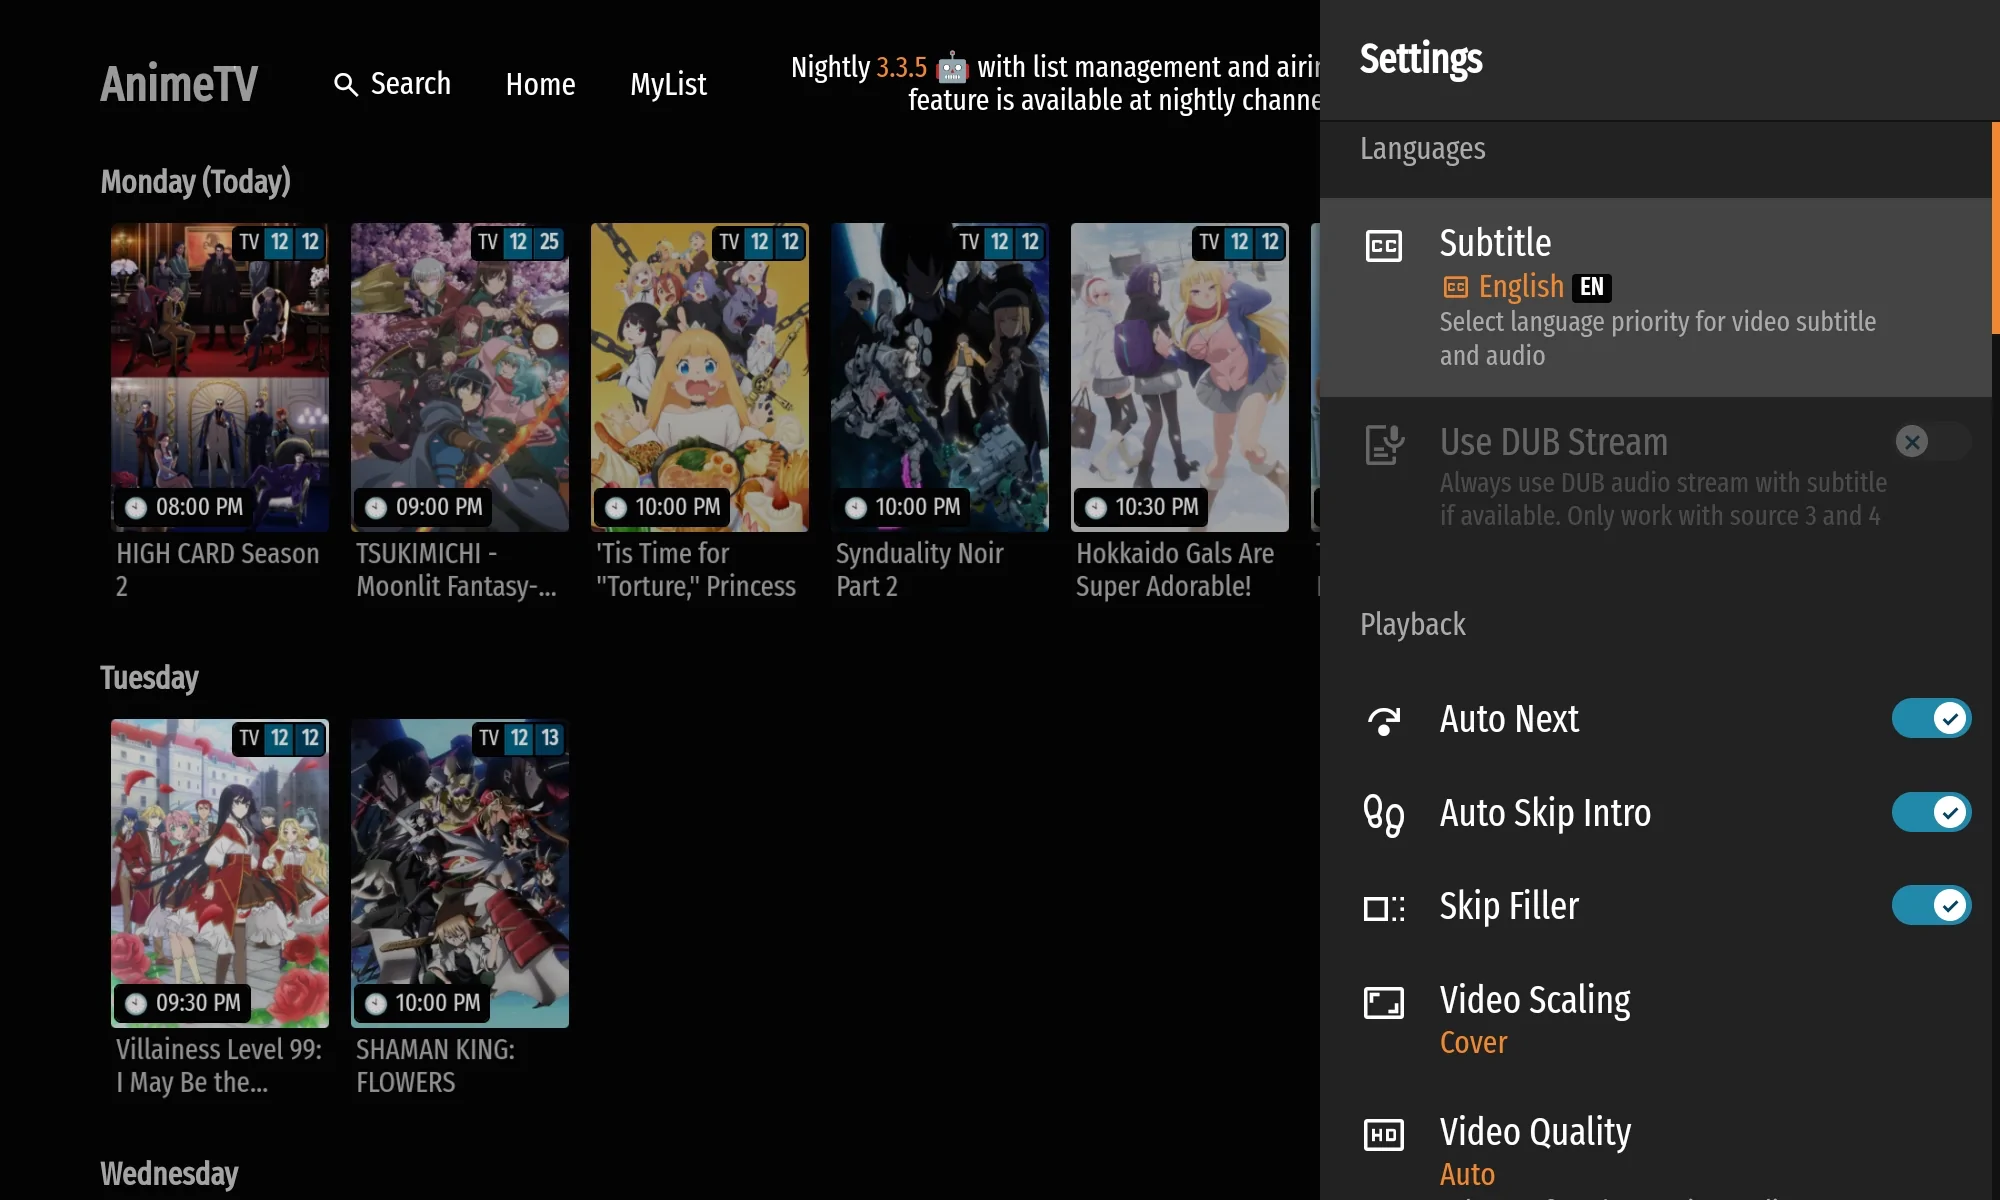Go to the Home tab

click(540, 84)
